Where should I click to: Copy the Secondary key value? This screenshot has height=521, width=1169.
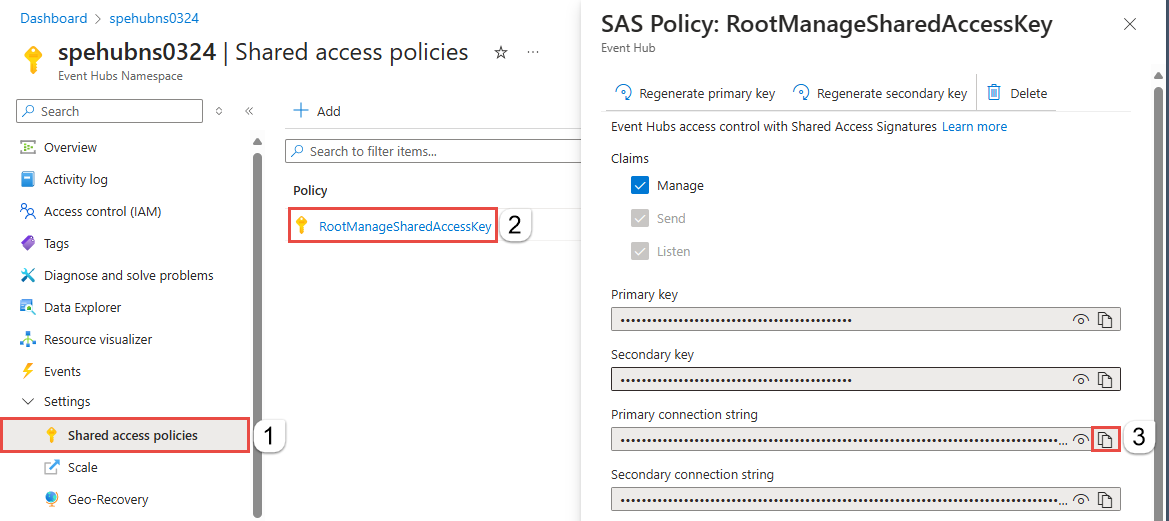pyautogui.click(x=1105, y=379)
